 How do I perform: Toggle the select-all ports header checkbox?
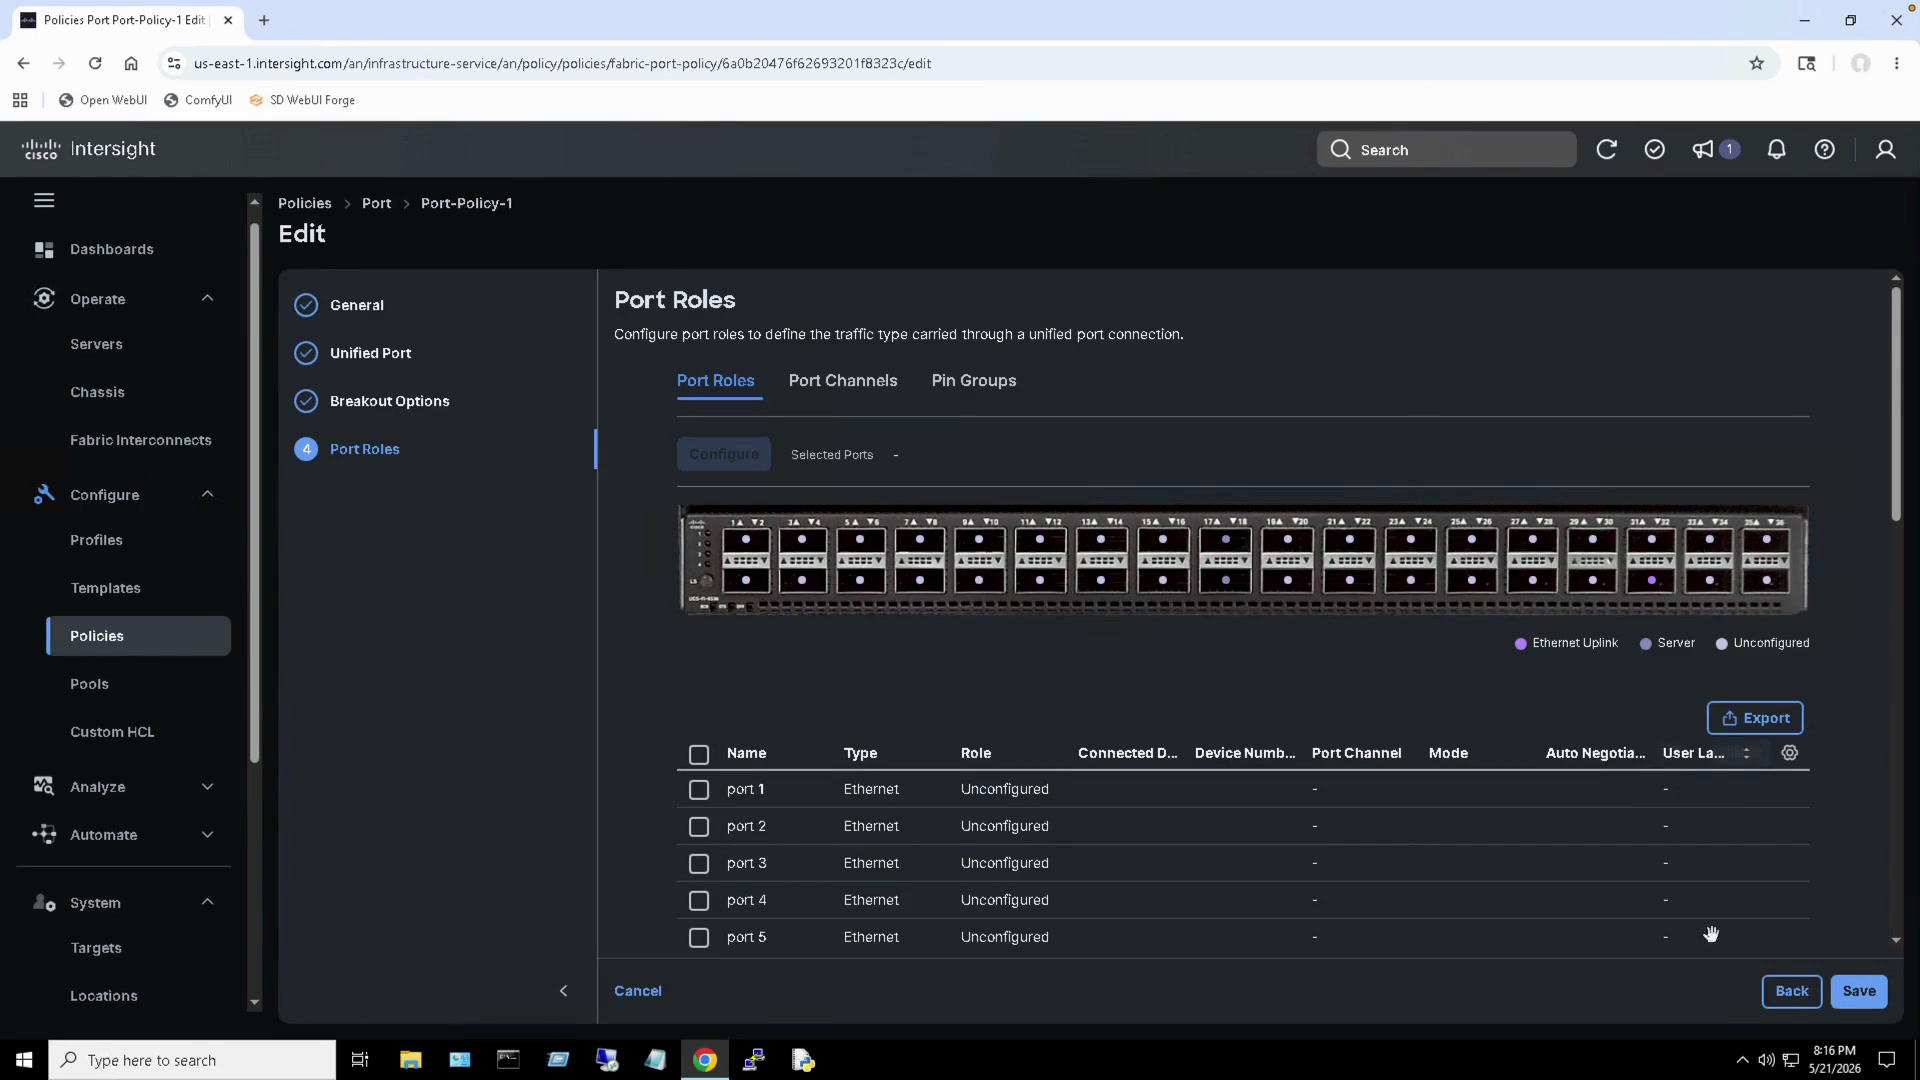click(x=699, y=754)
